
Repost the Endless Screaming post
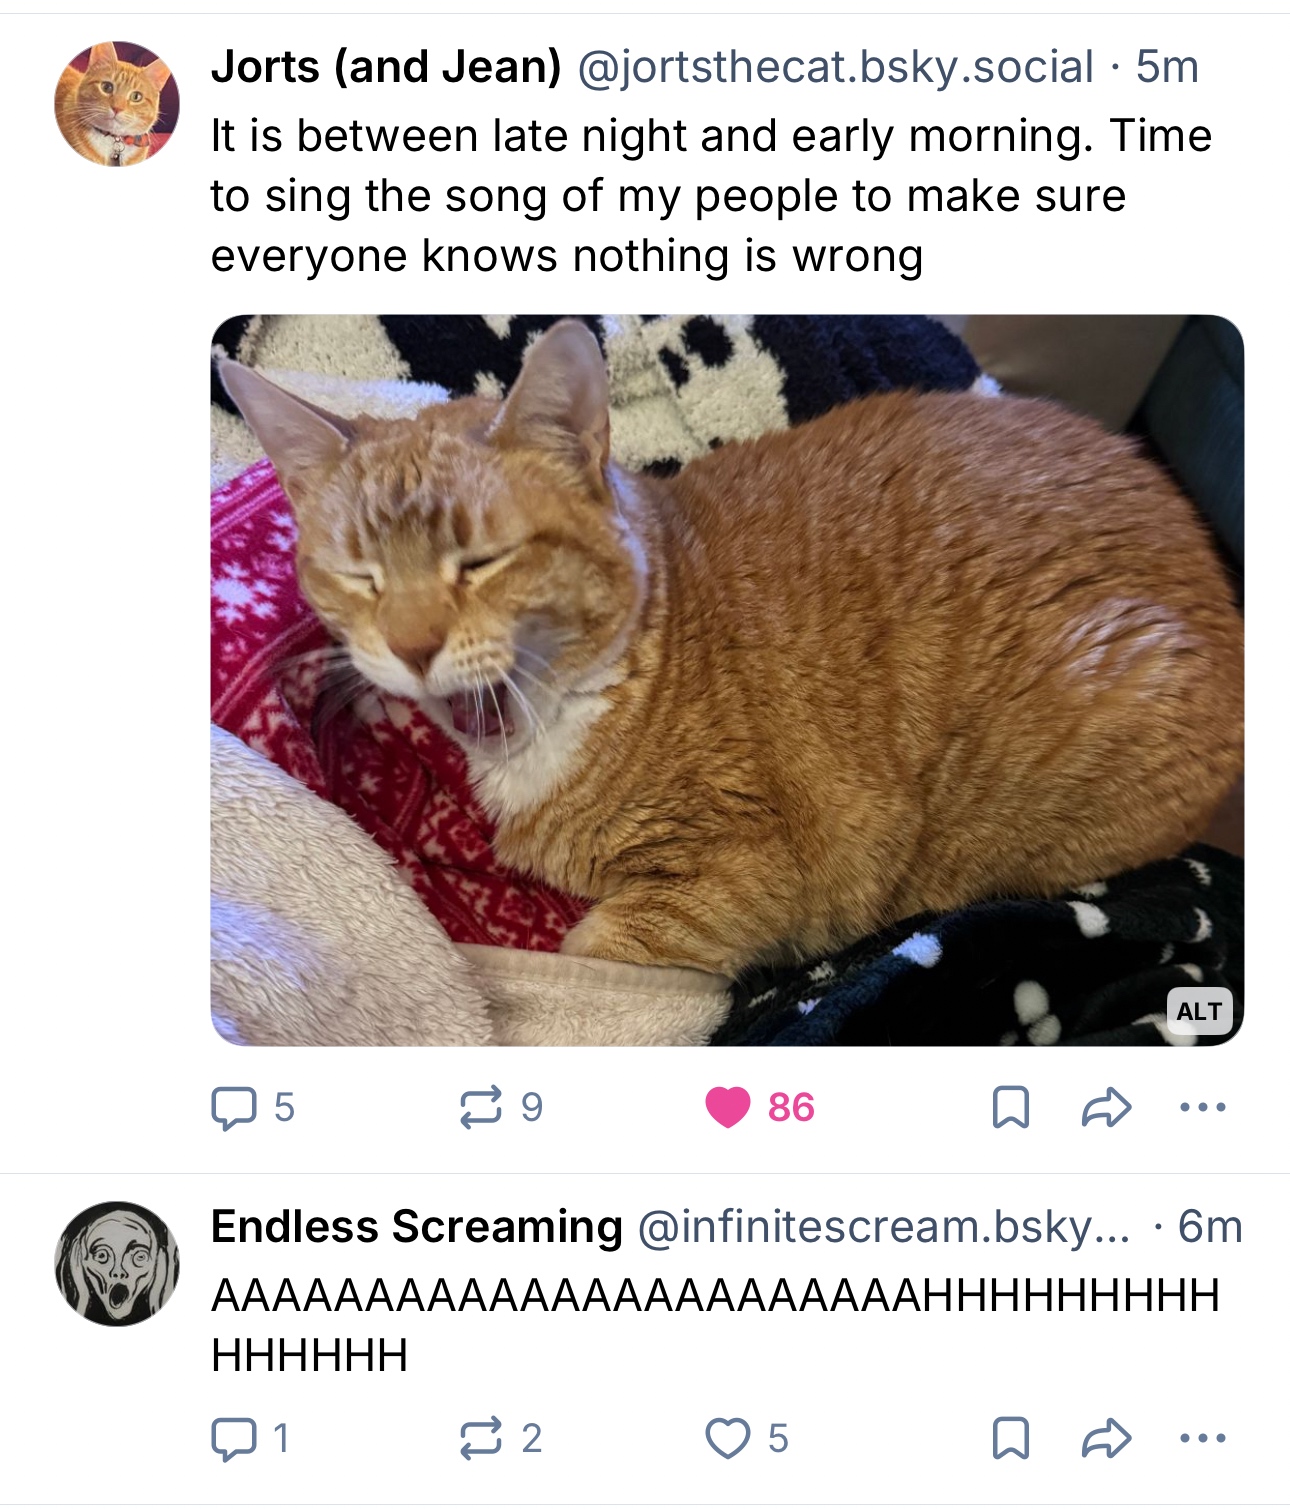[481, 1439]
